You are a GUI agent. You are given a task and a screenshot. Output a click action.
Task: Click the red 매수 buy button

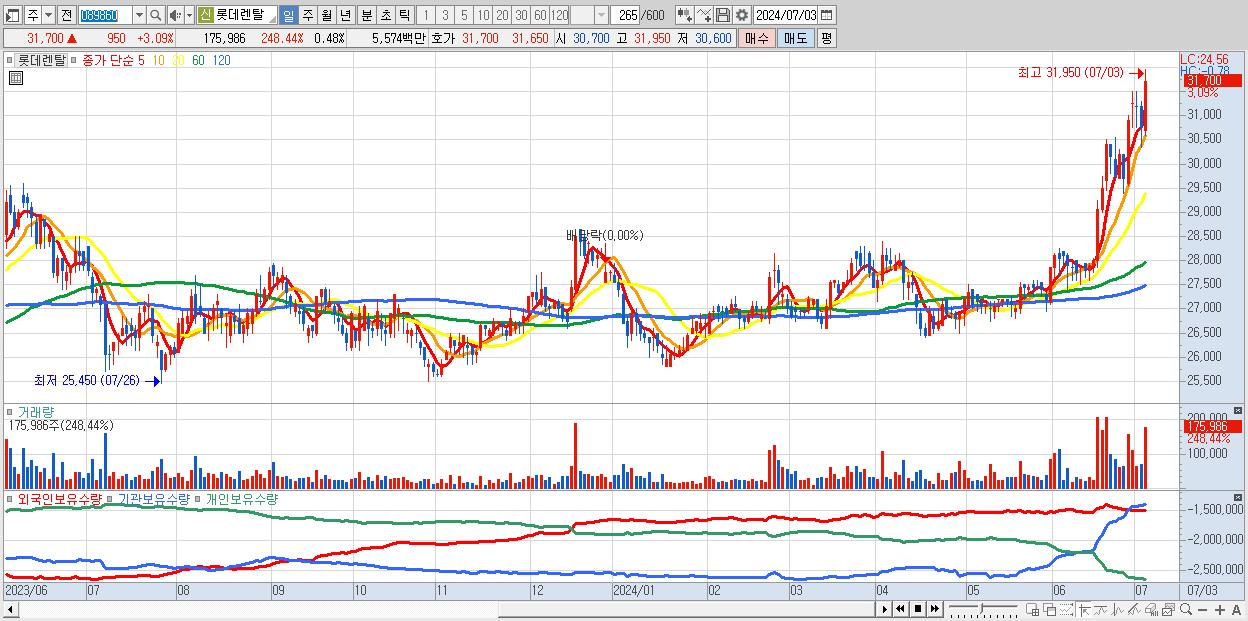point(757,38)
